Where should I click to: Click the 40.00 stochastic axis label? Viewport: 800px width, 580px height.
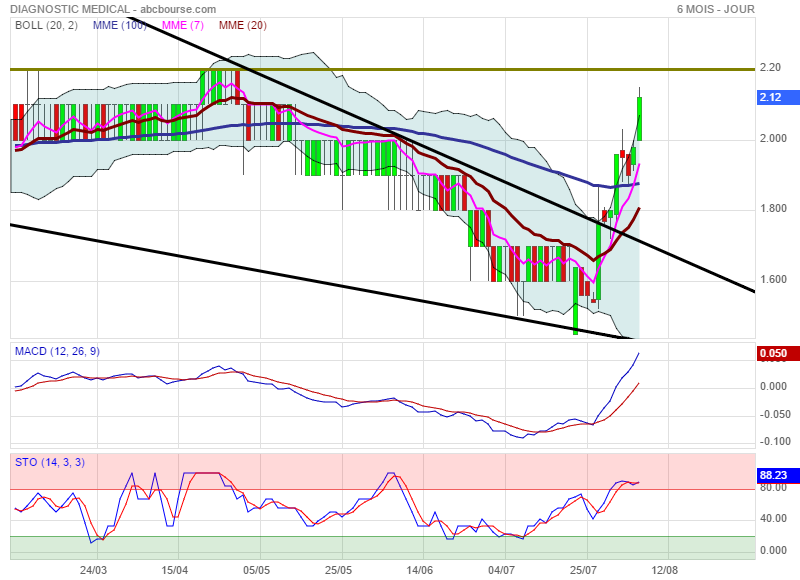click(x=773, y=518)
